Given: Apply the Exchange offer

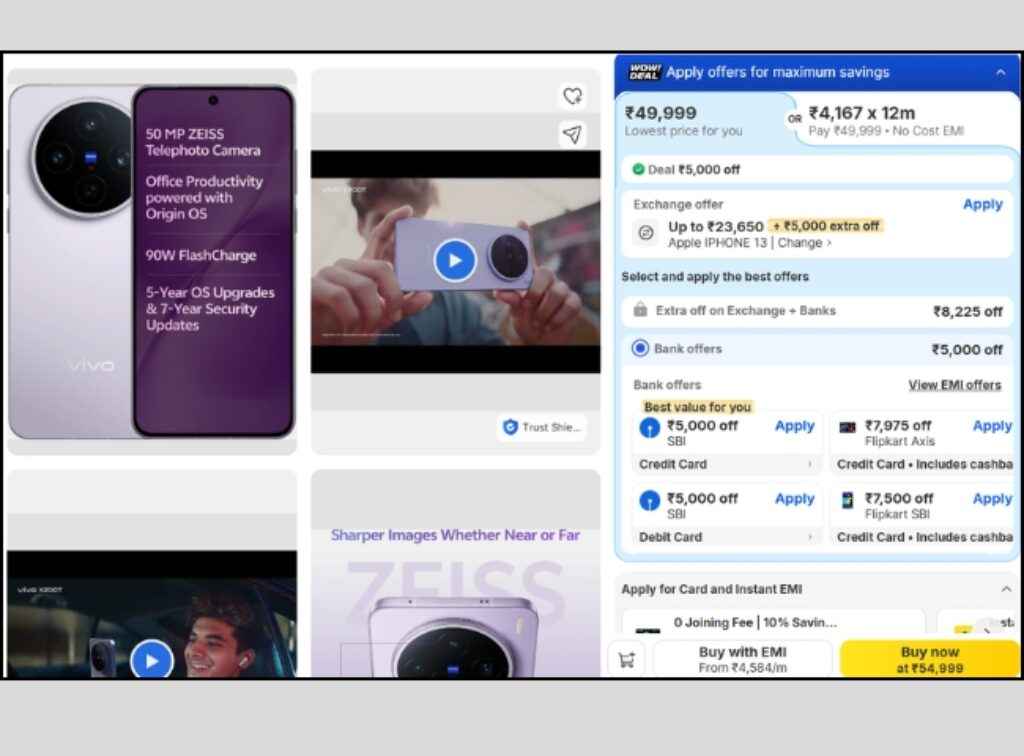Looking at the screenshot, I should pos(982,204).
